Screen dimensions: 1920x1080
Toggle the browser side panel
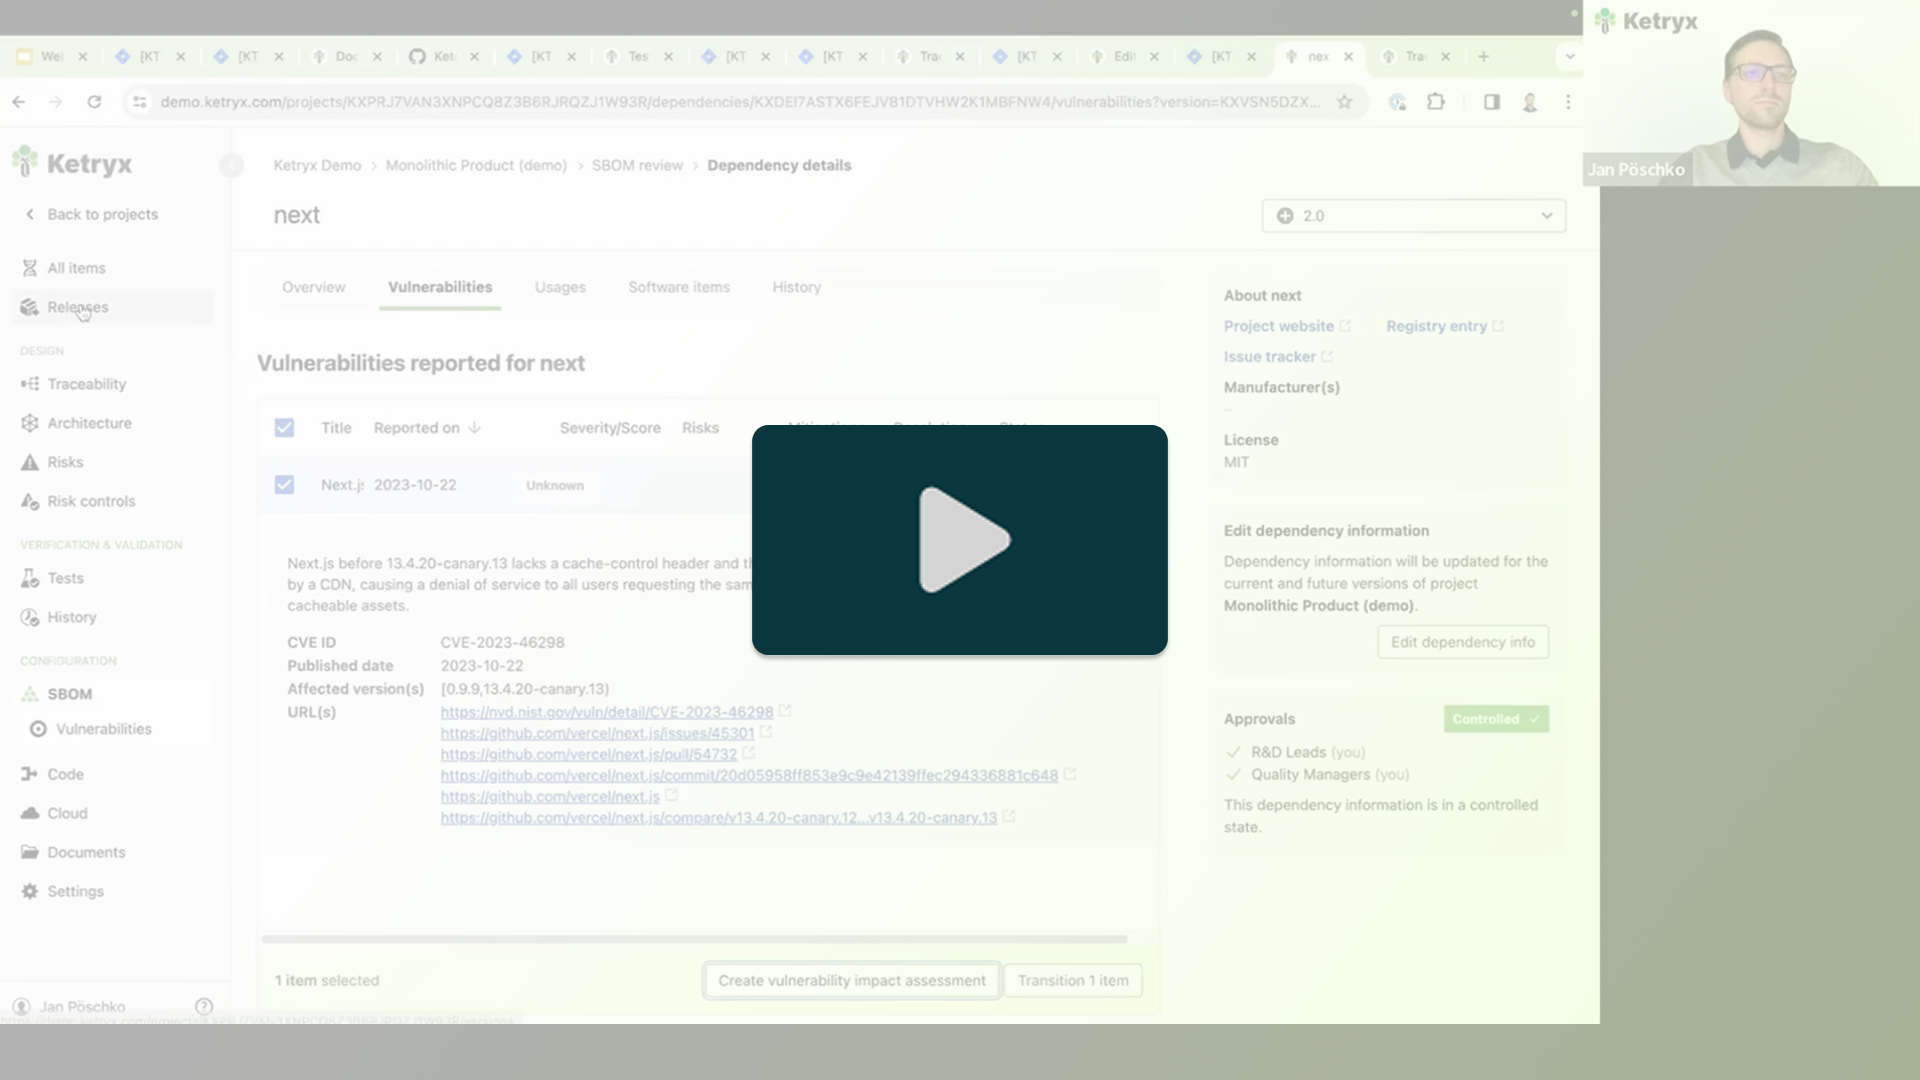tap(1492, 102)
